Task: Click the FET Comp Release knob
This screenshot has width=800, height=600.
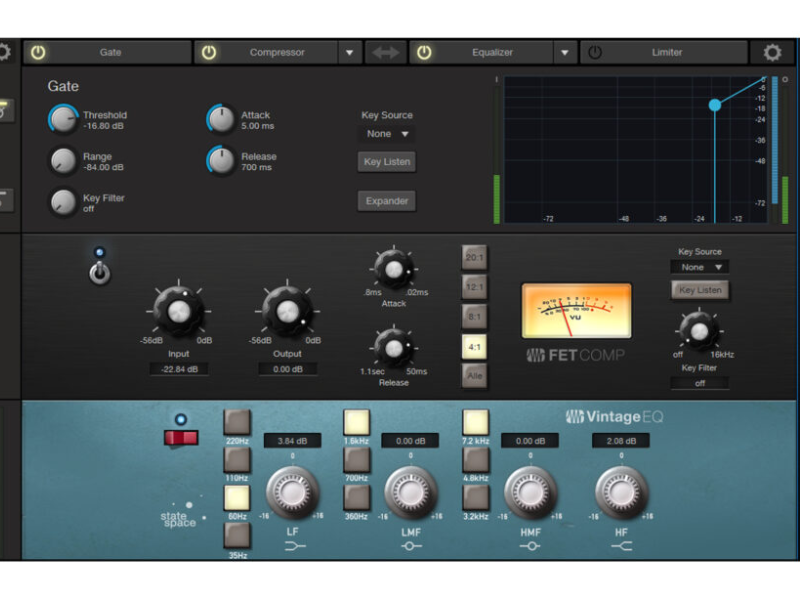Action: (393, 348)
